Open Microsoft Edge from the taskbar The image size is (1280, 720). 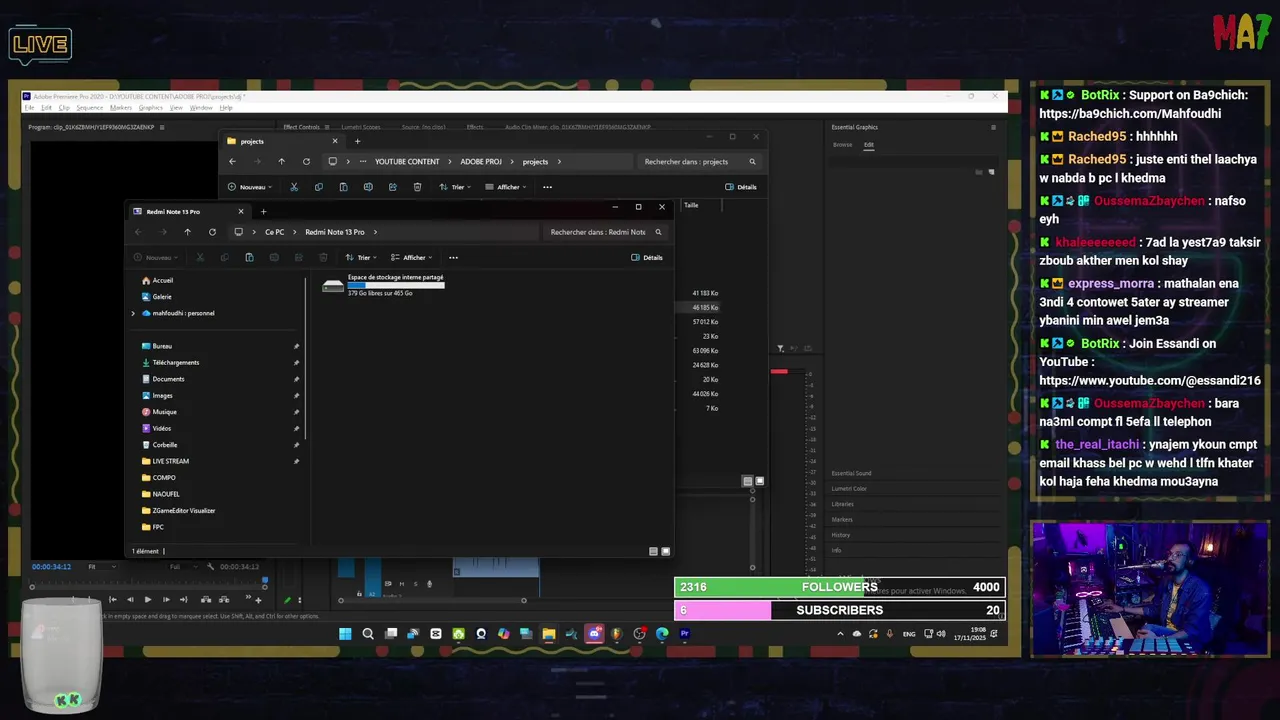[662, 634]
